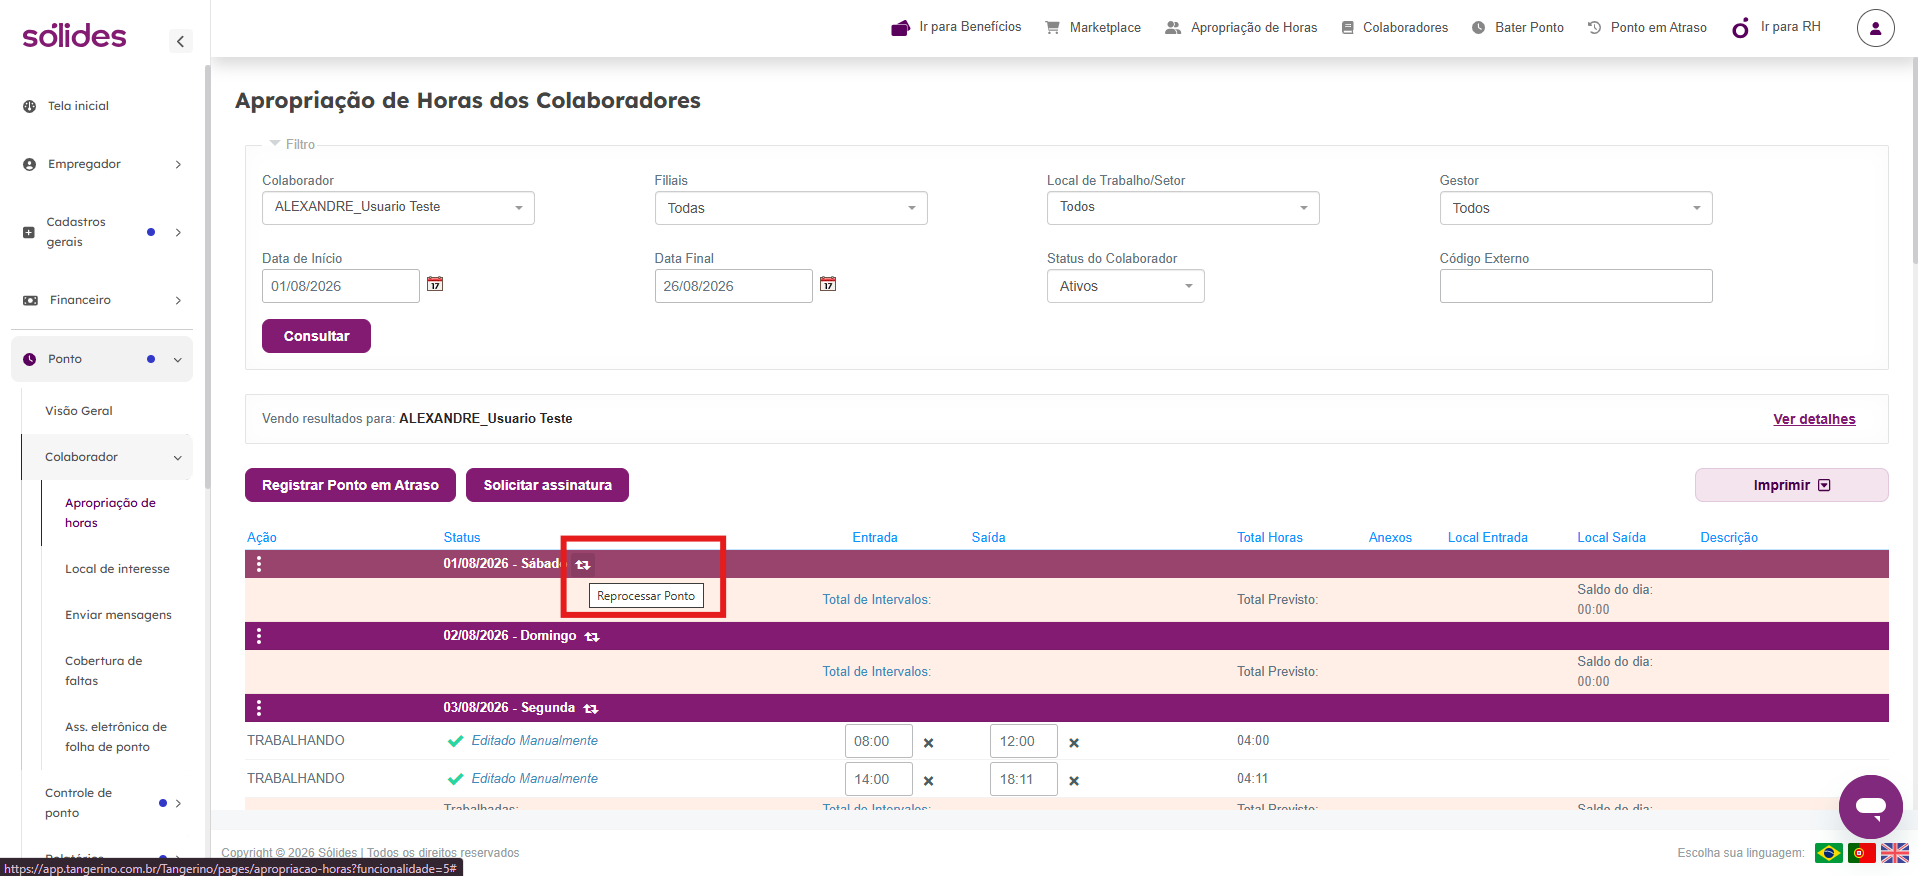This screenshot has height=876, width=1918.
Task: Click the Ponto em Atraso history icon
Action: coord(1594,27)
